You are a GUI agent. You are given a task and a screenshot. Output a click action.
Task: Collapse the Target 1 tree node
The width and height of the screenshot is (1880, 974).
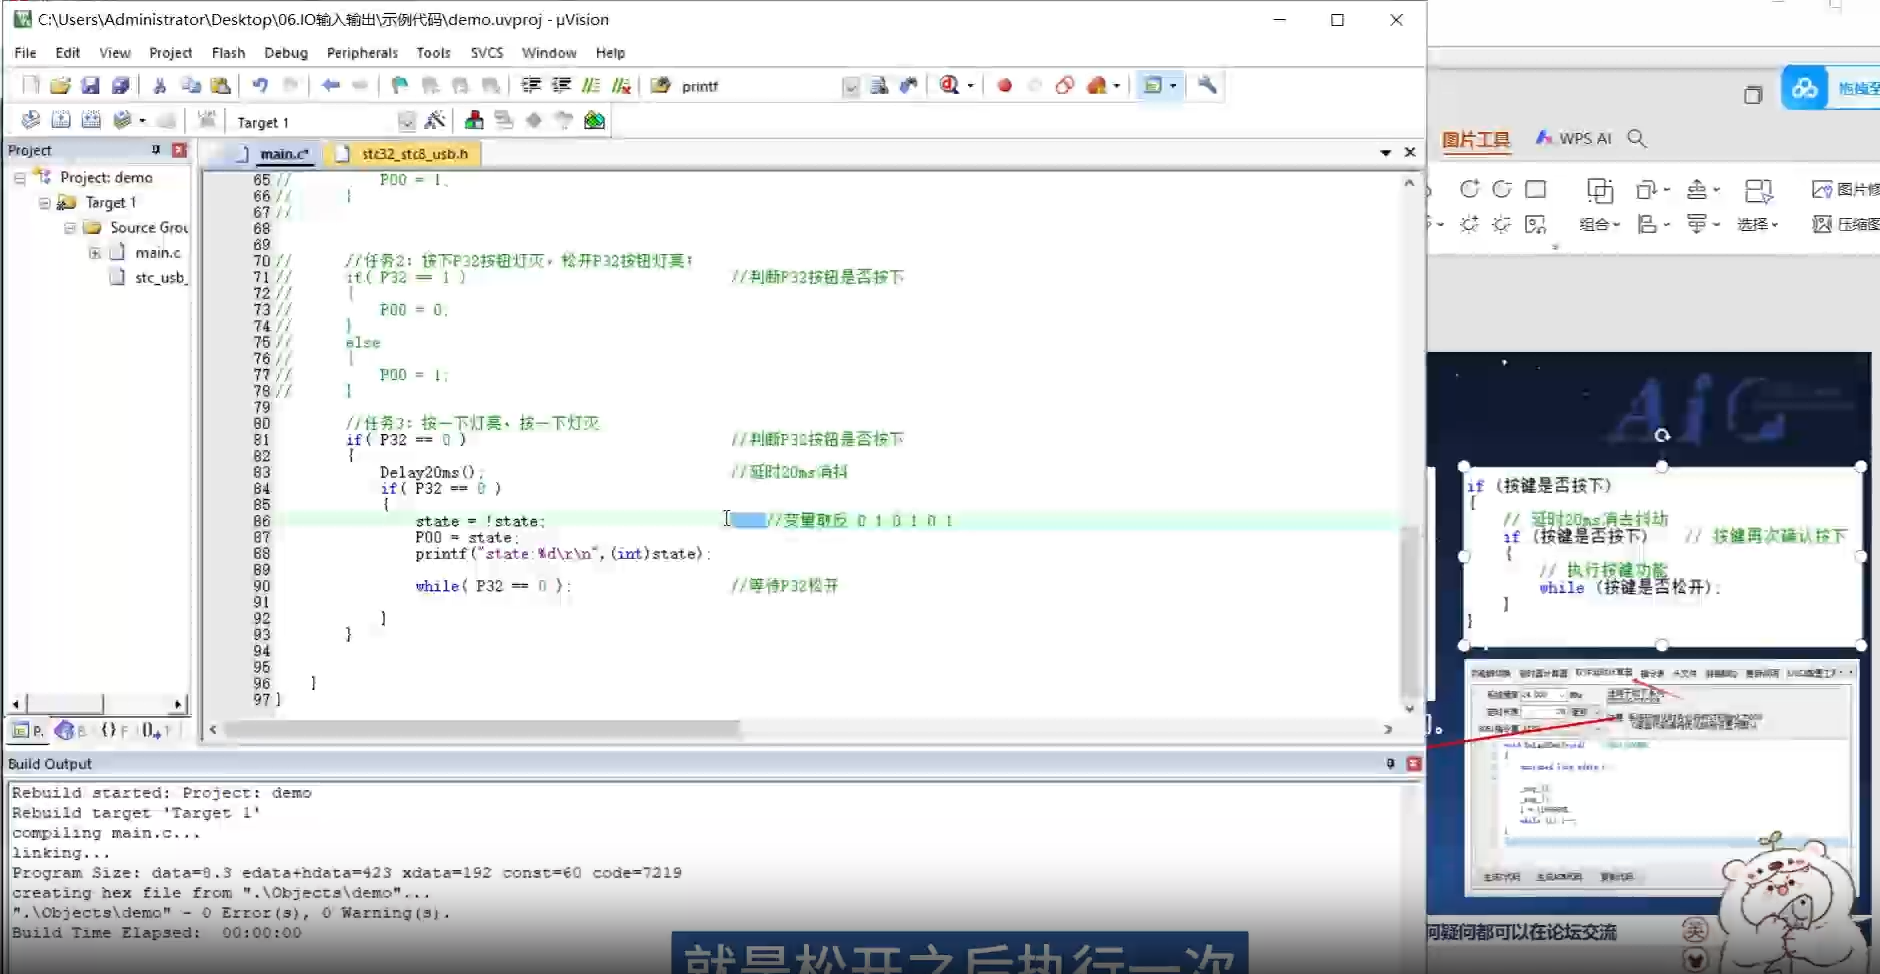coord(45,203)
